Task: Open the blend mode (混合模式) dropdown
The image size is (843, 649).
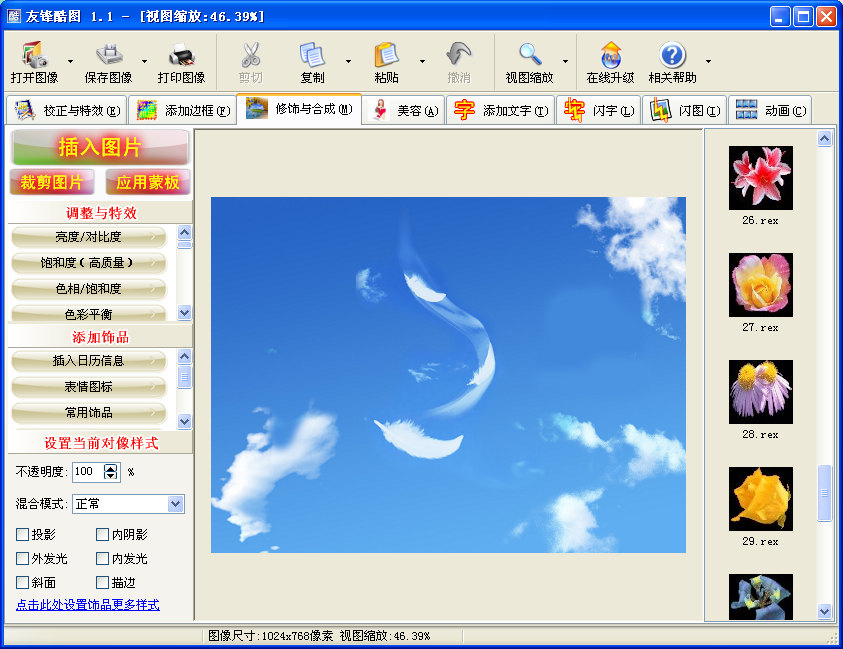Action: coord(176,504)
